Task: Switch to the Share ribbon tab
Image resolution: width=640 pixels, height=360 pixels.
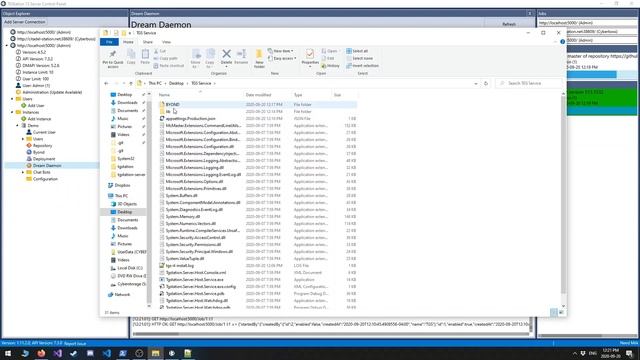Action: pos(147,42)
